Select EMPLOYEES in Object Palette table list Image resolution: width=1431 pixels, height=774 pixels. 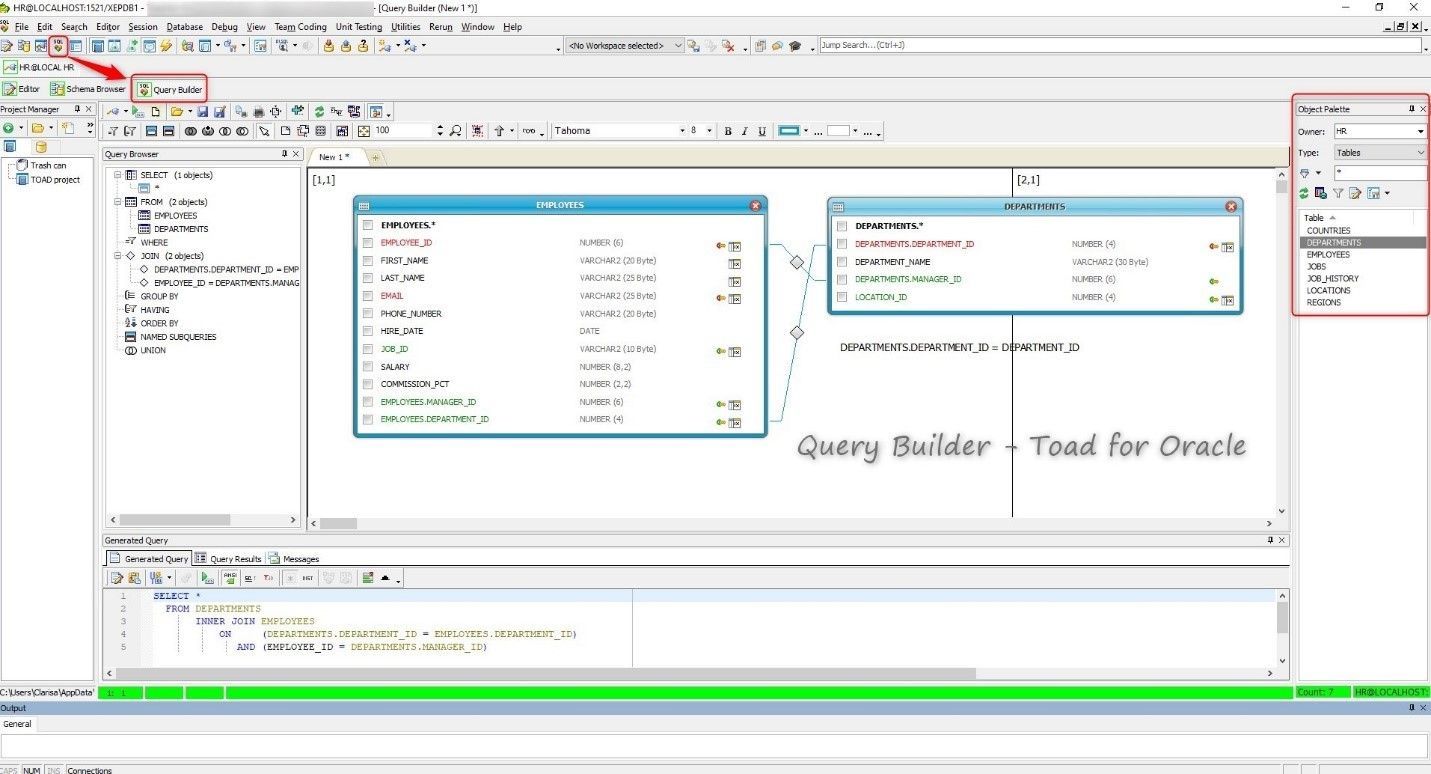coord(1328,255)
